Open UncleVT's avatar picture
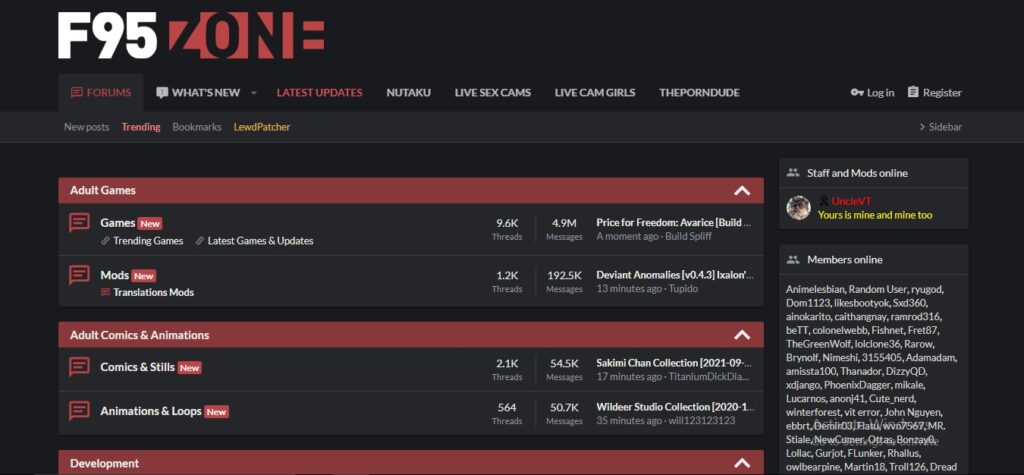Screen dimensions: 1024x475 coord(798,208)
